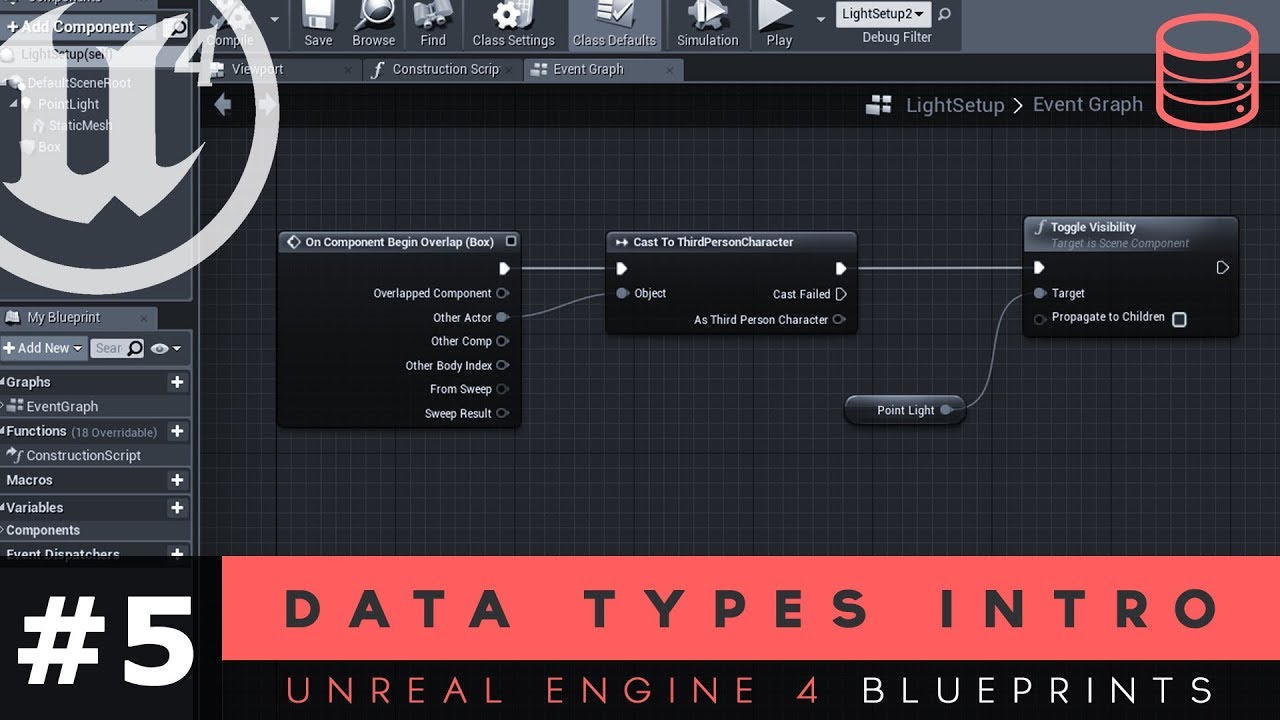Open Class Settings from the toolbar
Viewport: 1280px width, 720px height.
[513, 25]
